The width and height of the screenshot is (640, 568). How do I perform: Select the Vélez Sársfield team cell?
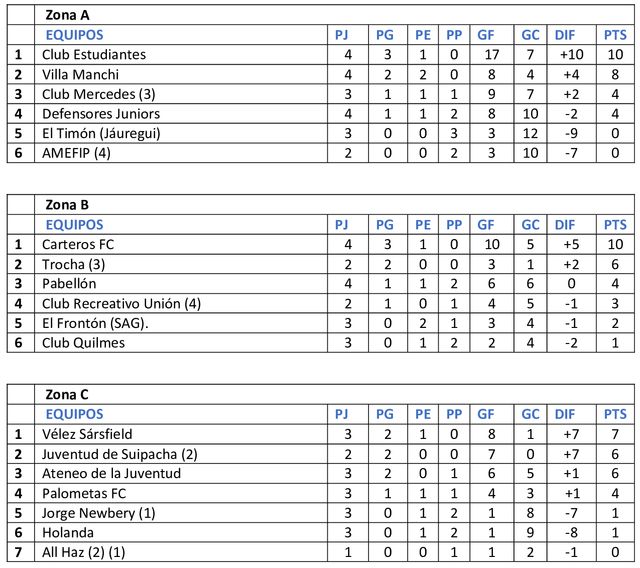(x=87, y=434)
